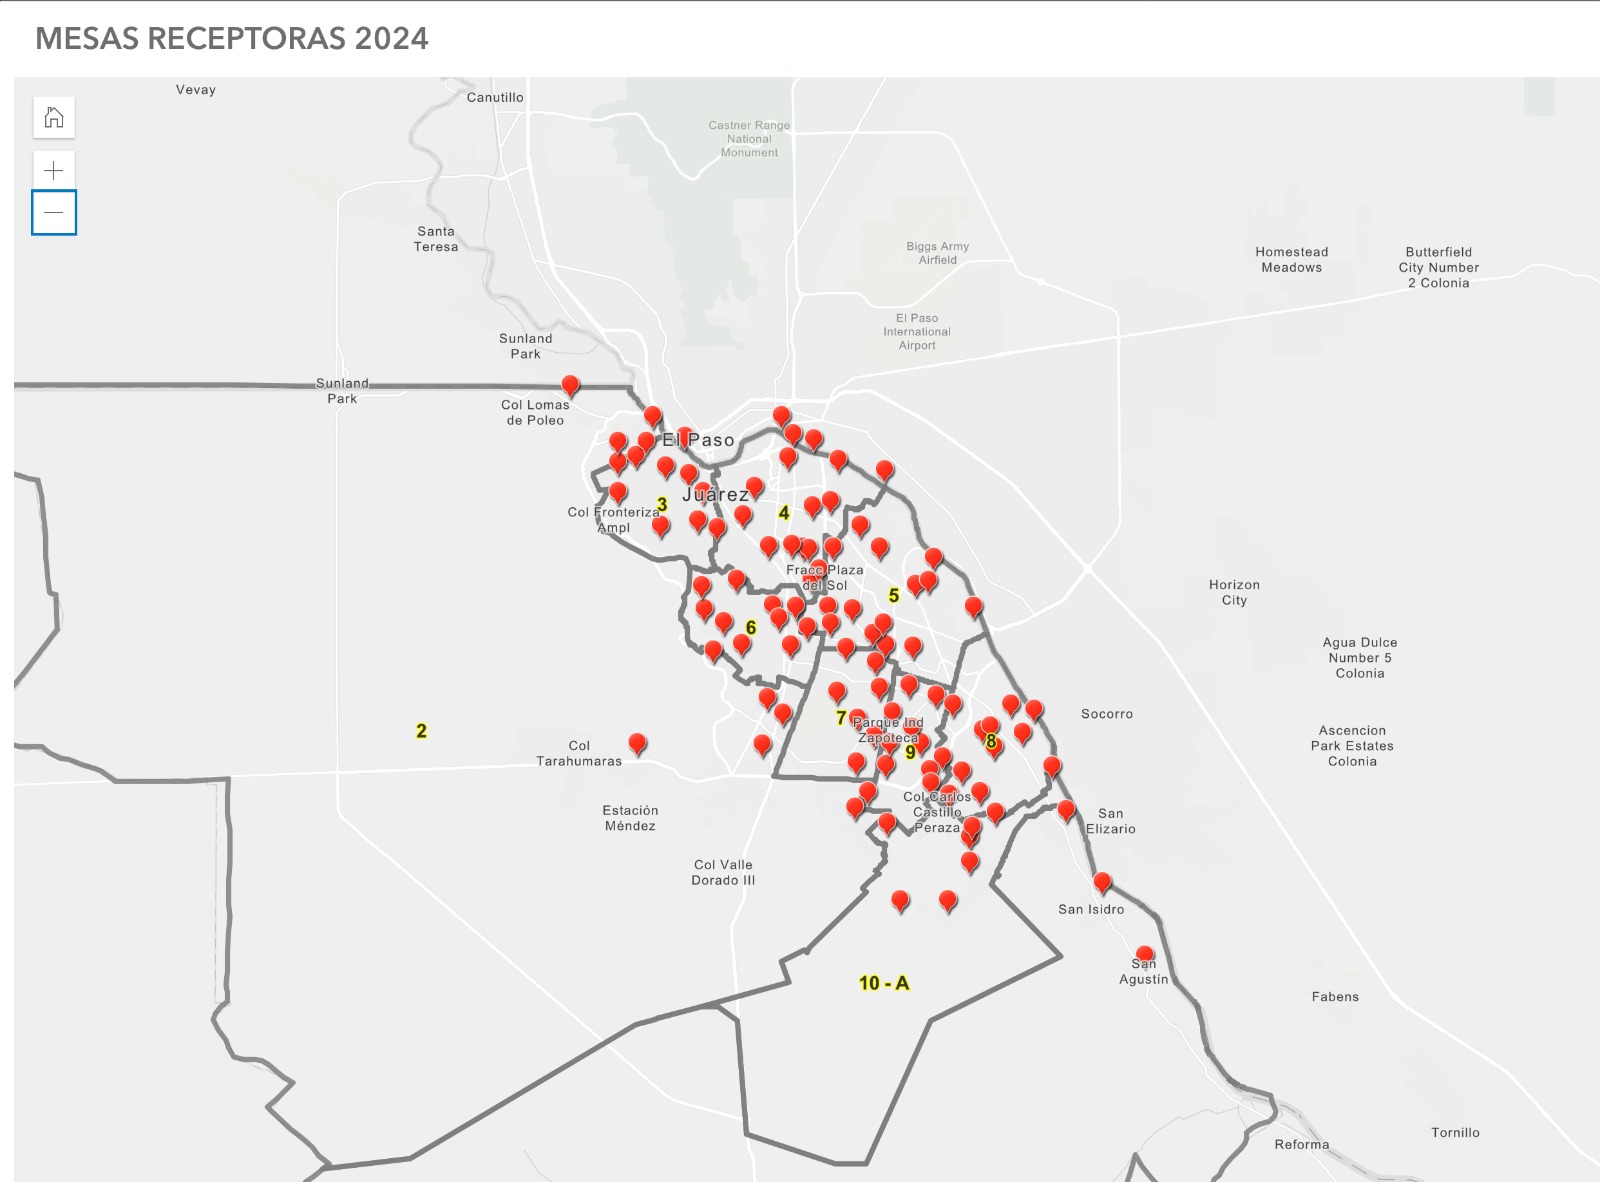Select the district 4 number label
The width and height of the screenshot is (1600, 1182).
click(x=784, y=513)
